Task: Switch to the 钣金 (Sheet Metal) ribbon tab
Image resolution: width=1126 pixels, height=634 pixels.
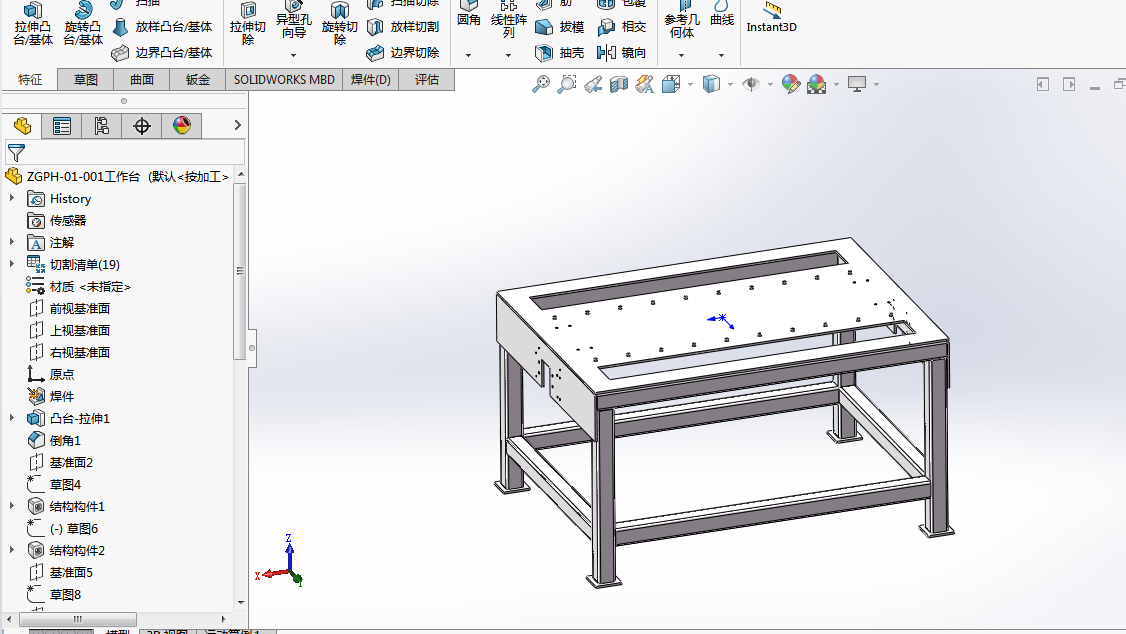Action: (197, 80)
